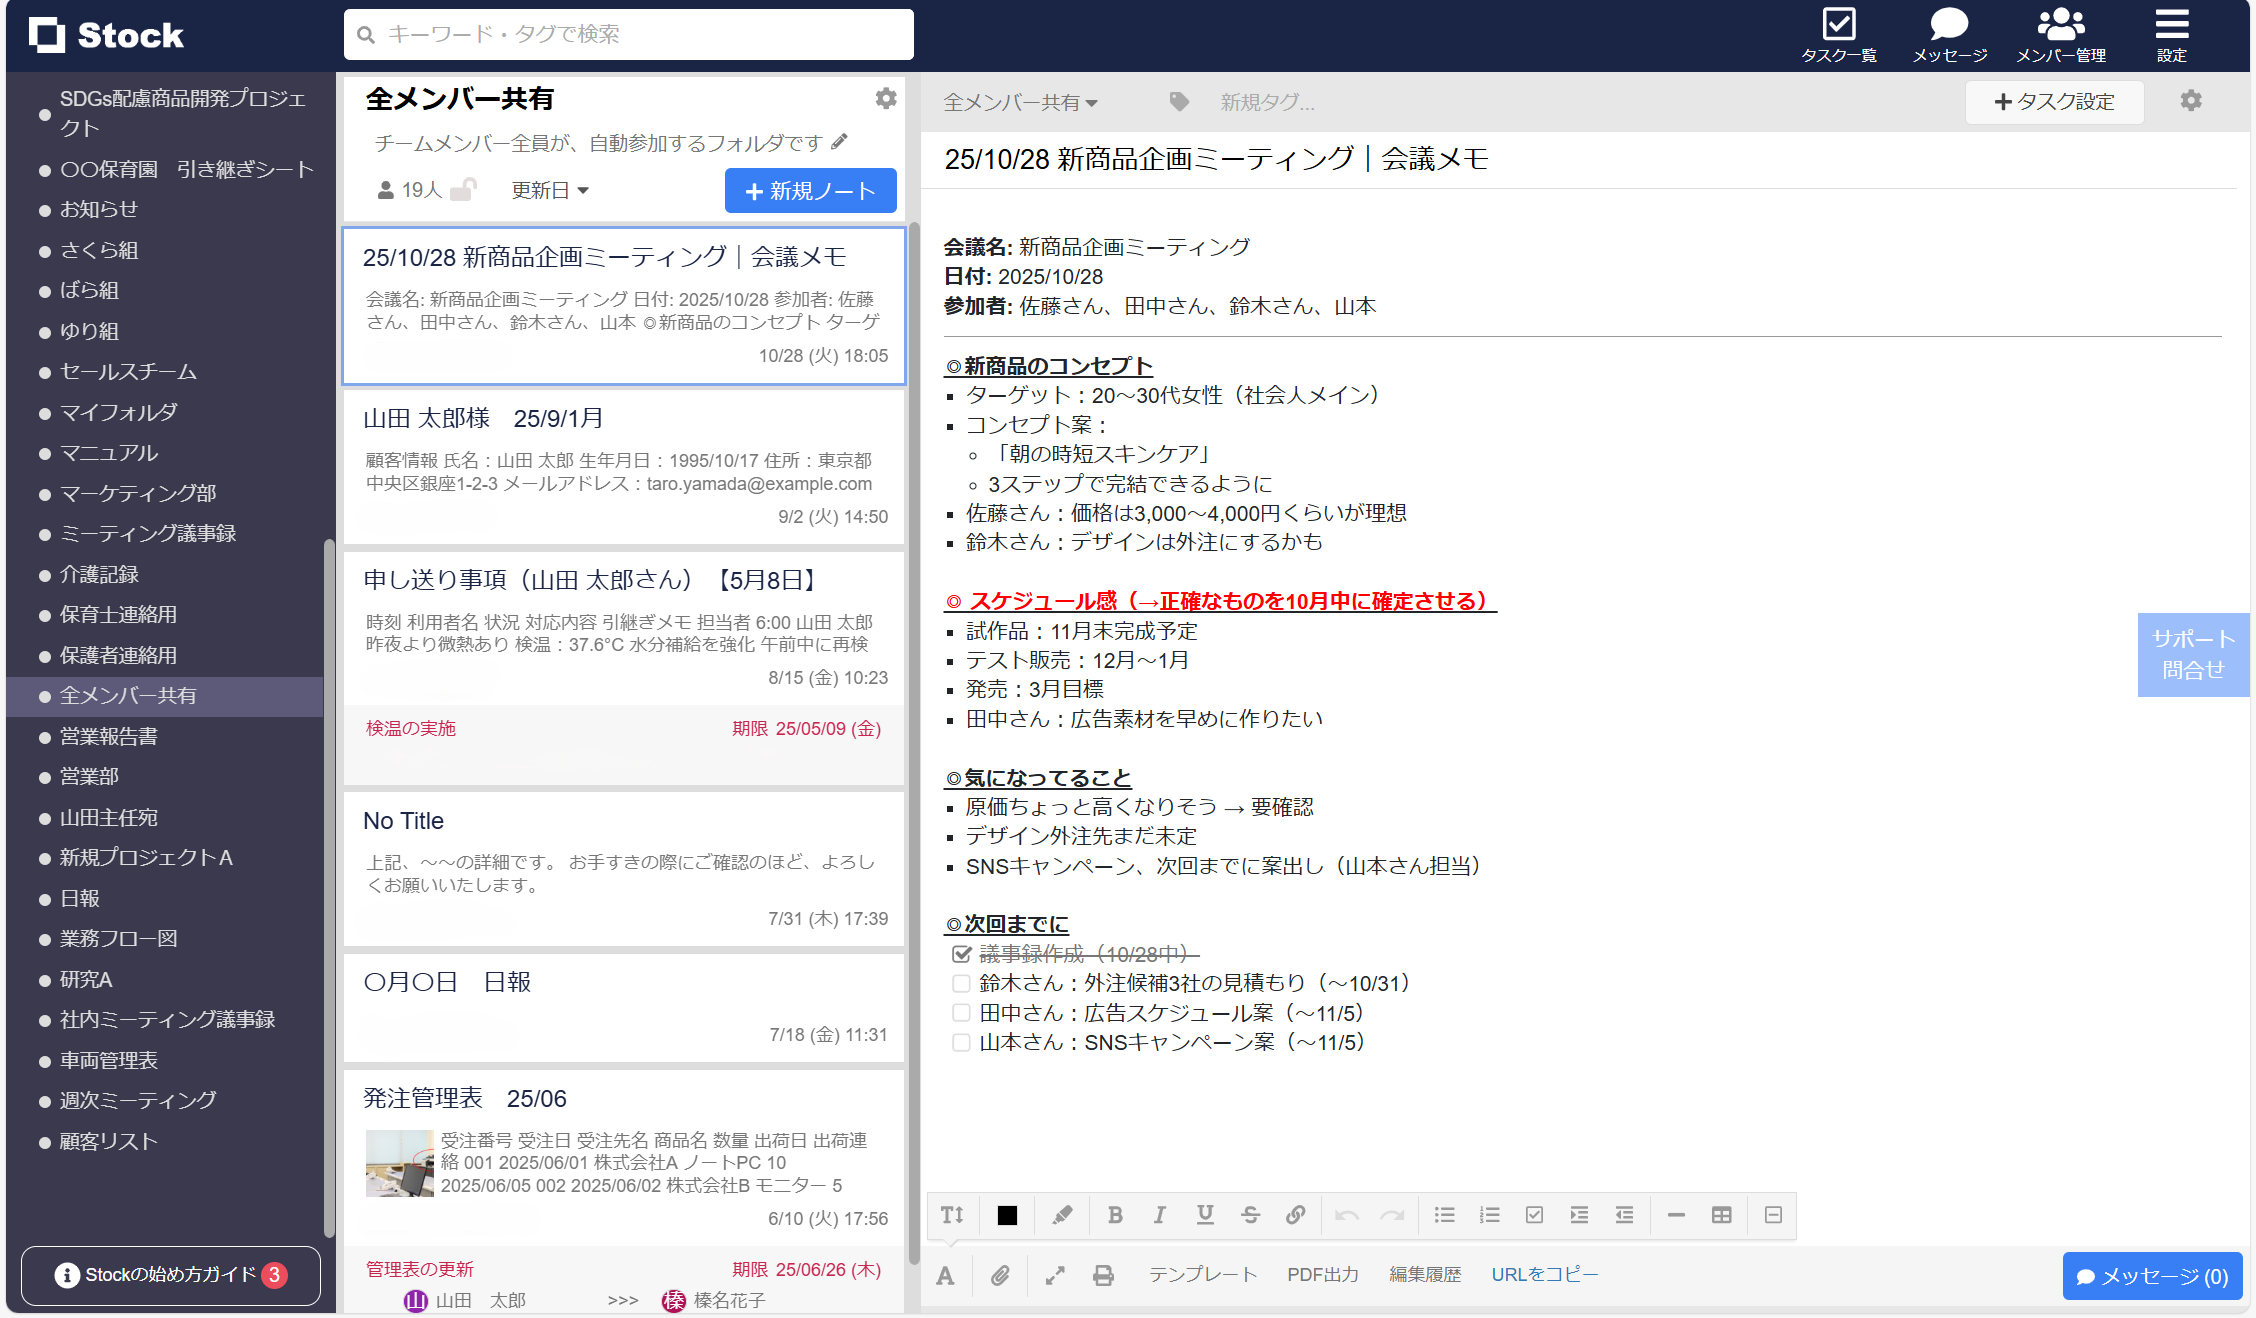Check 山本さん's SNSキャンペーン案 task

tap(961, 1042)
